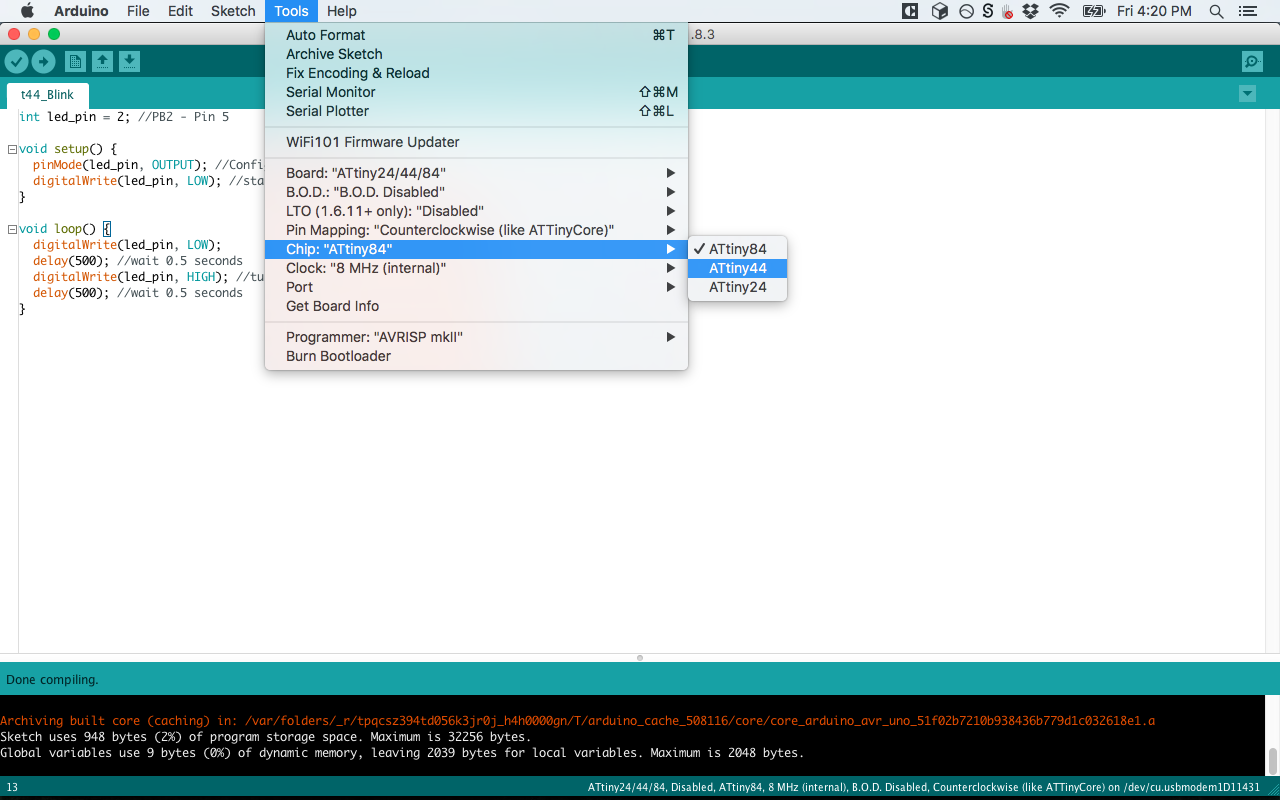Image resolution: width=1280 pixels, height=800 pixels.
Task: Open a sketch with the Open icon
Action: tap(102, 62)
